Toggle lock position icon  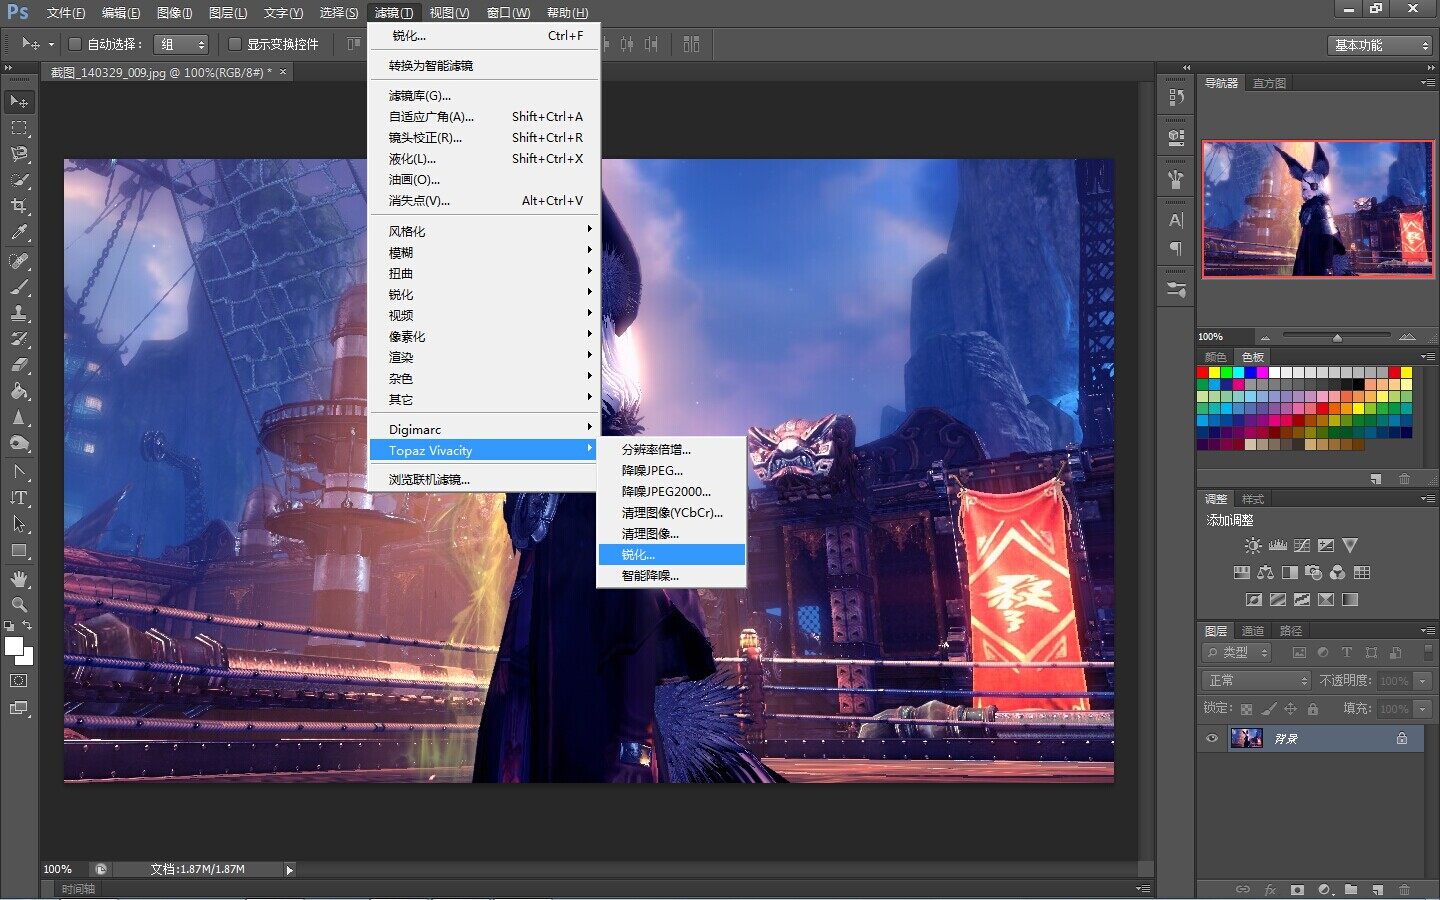pyautogui.click(x=1290, y=709)
